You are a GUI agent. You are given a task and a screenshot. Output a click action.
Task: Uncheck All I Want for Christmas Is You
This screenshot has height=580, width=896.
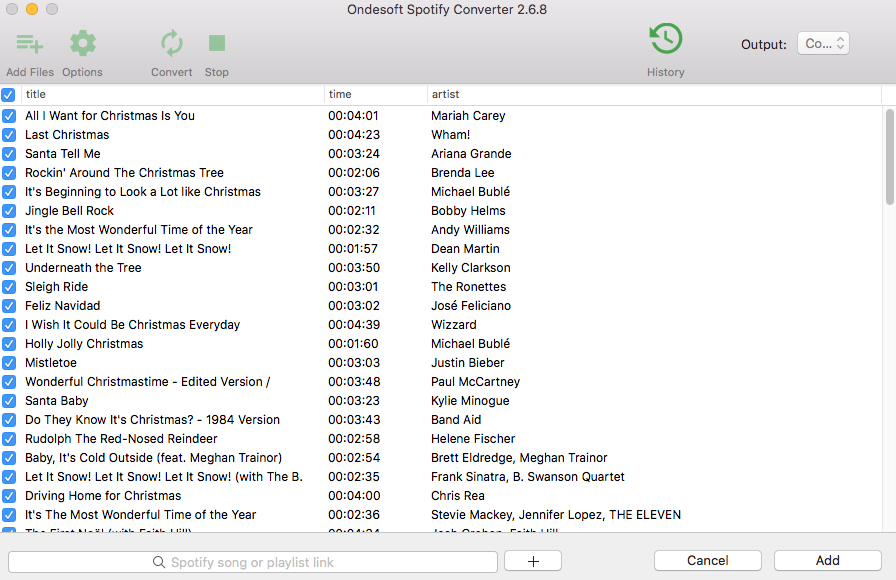(9, 116)
